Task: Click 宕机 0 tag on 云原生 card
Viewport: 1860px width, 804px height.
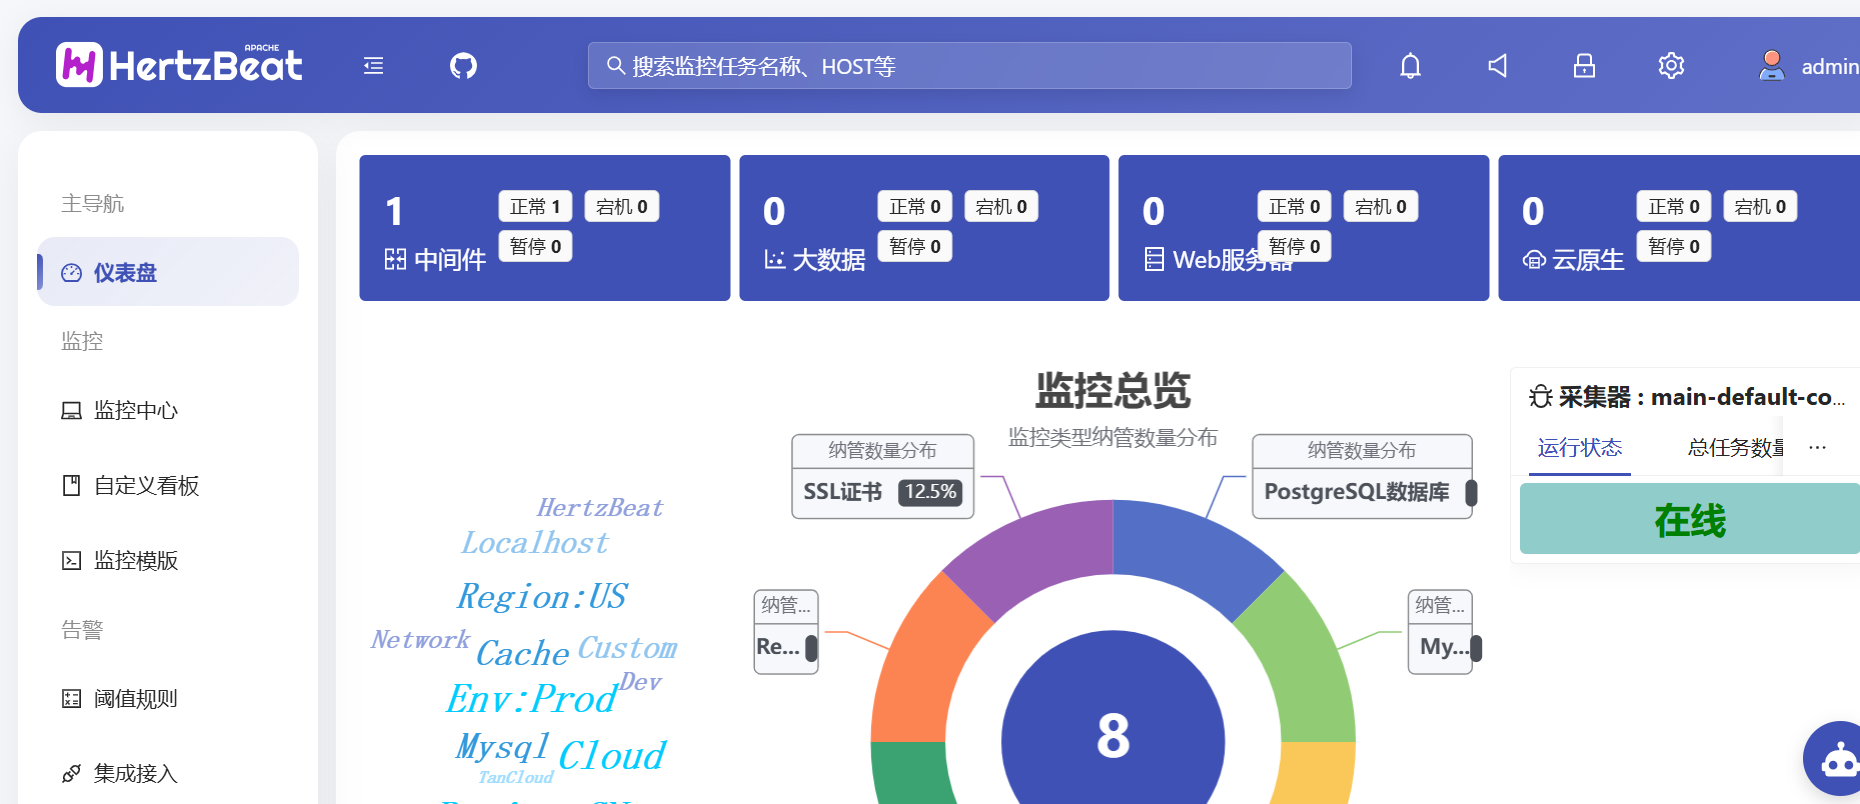Action: (1760, 206)
